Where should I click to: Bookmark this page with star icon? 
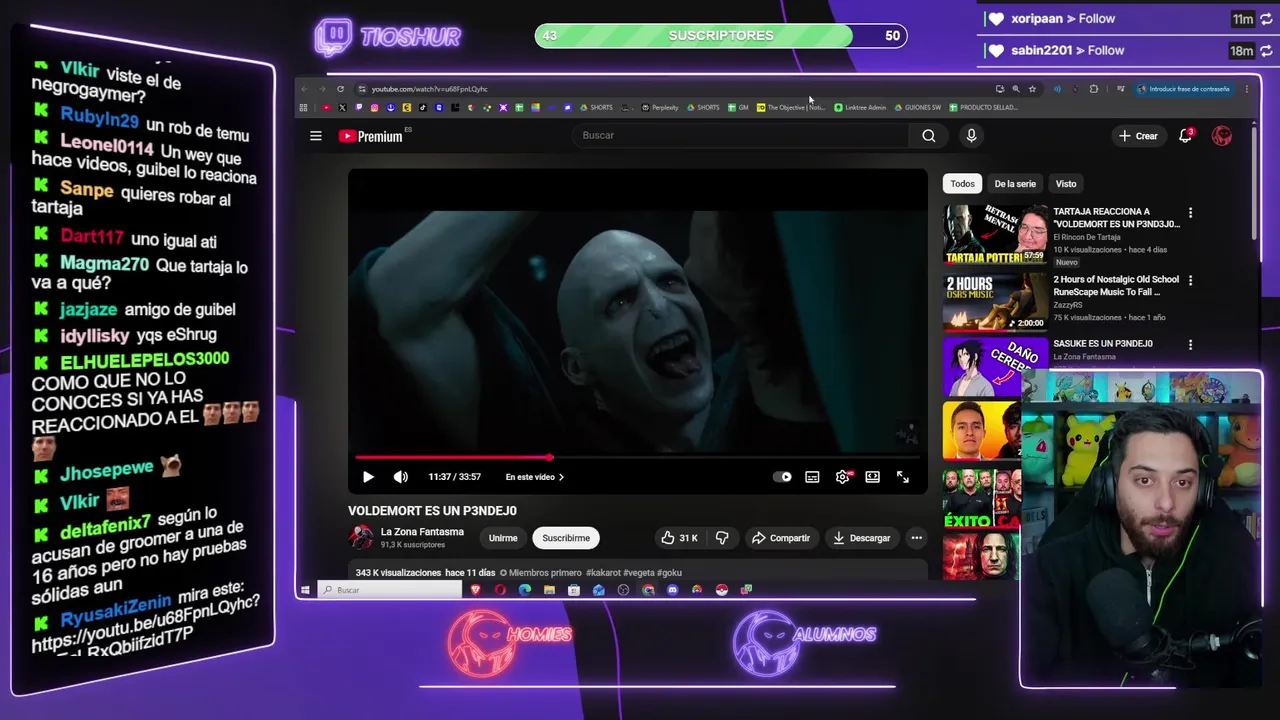click(x=1032, y=89)
